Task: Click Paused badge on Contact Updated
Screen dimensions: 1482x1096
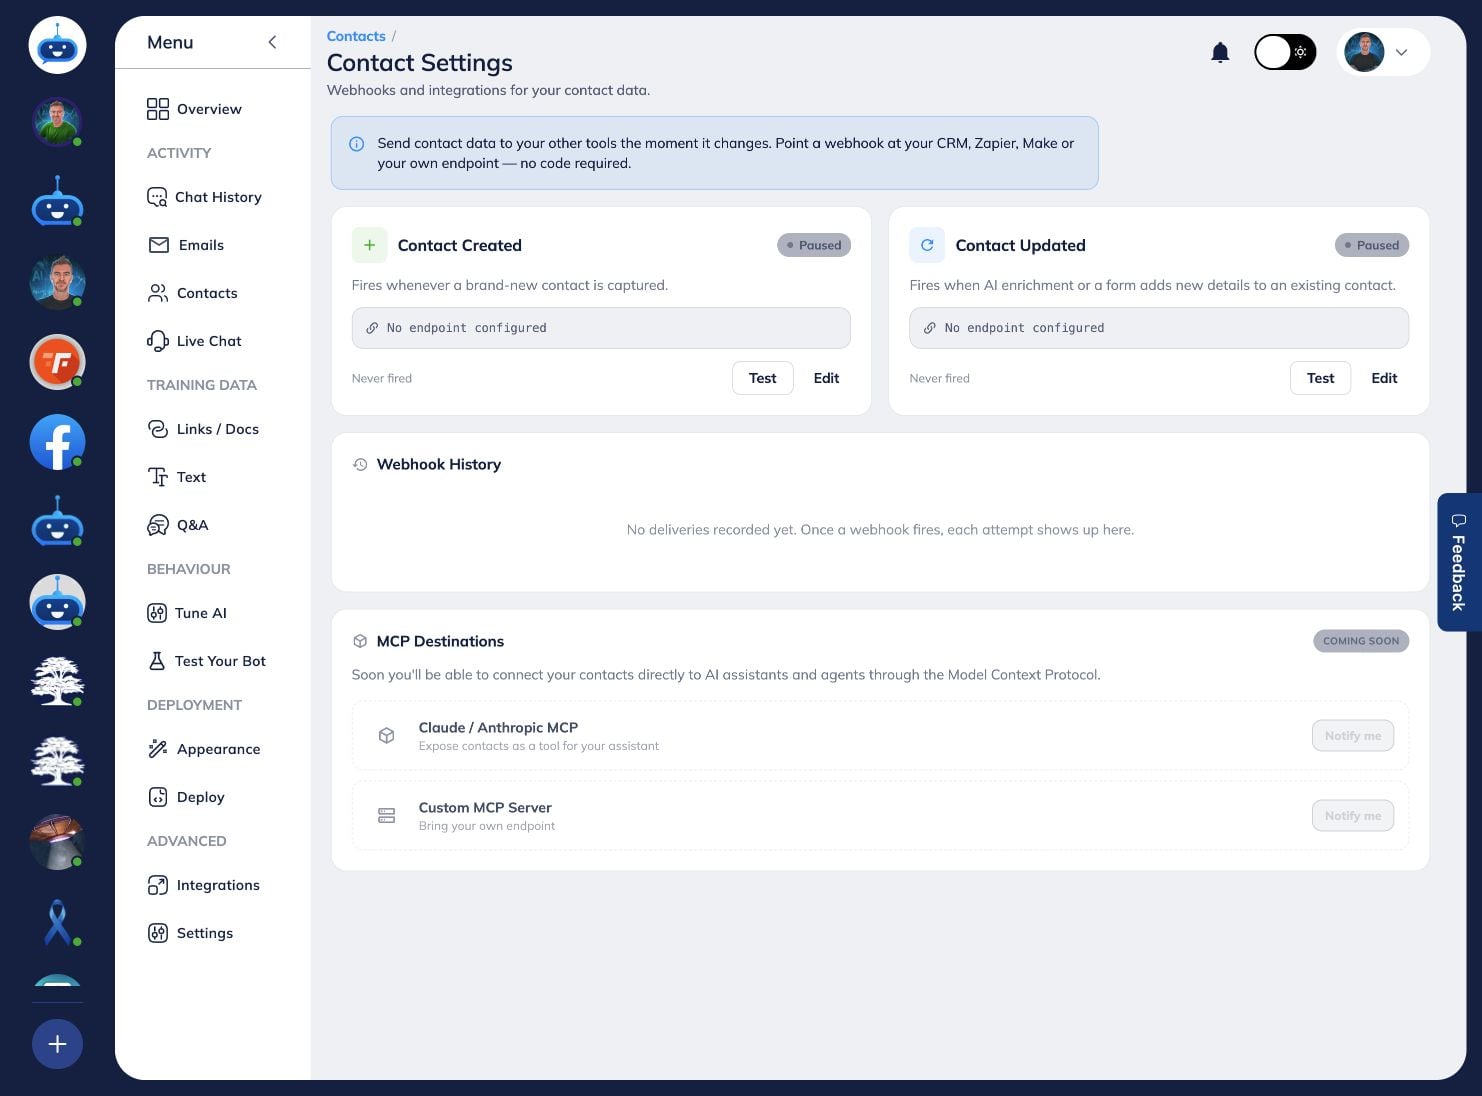Action: pyautogui.click(x=1372, y=245)
